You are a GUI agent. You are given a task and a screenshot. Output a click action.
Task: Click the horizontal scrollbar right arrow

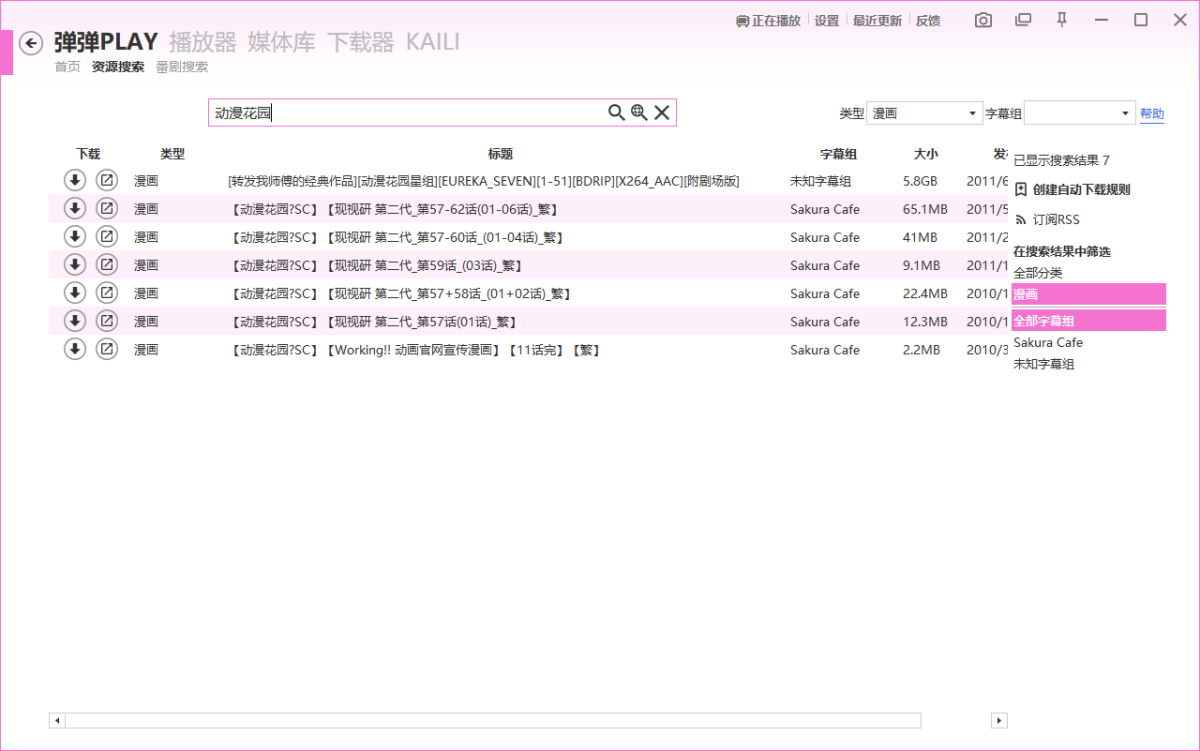click(999, 720)
